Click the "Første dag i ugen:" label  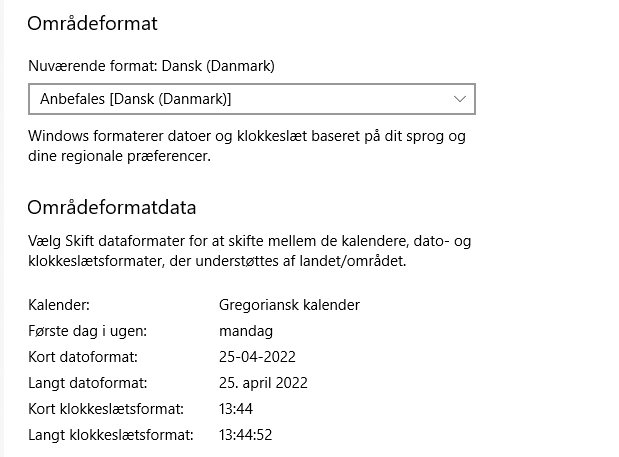point(89,330)
